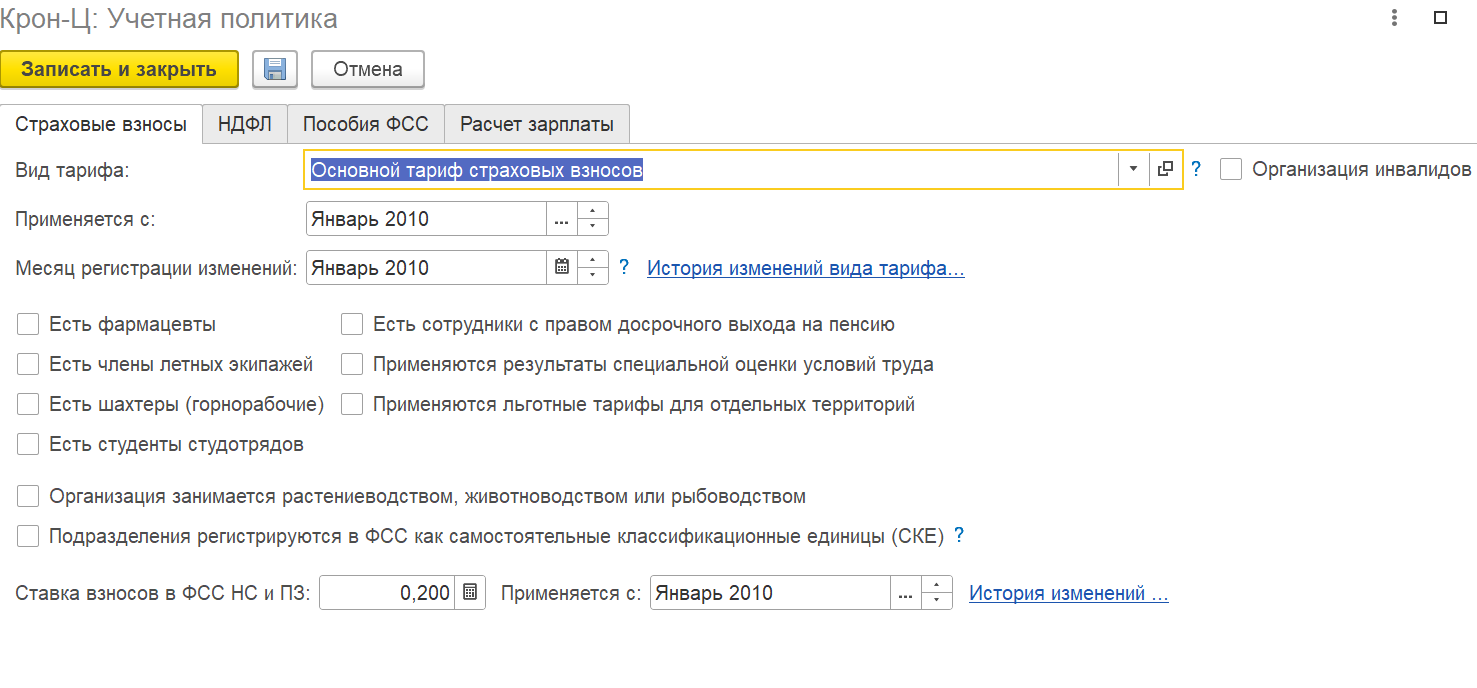Switch to the НДФЛ tab
This screenshot has height=688, width=1477.
pos(245,125)
